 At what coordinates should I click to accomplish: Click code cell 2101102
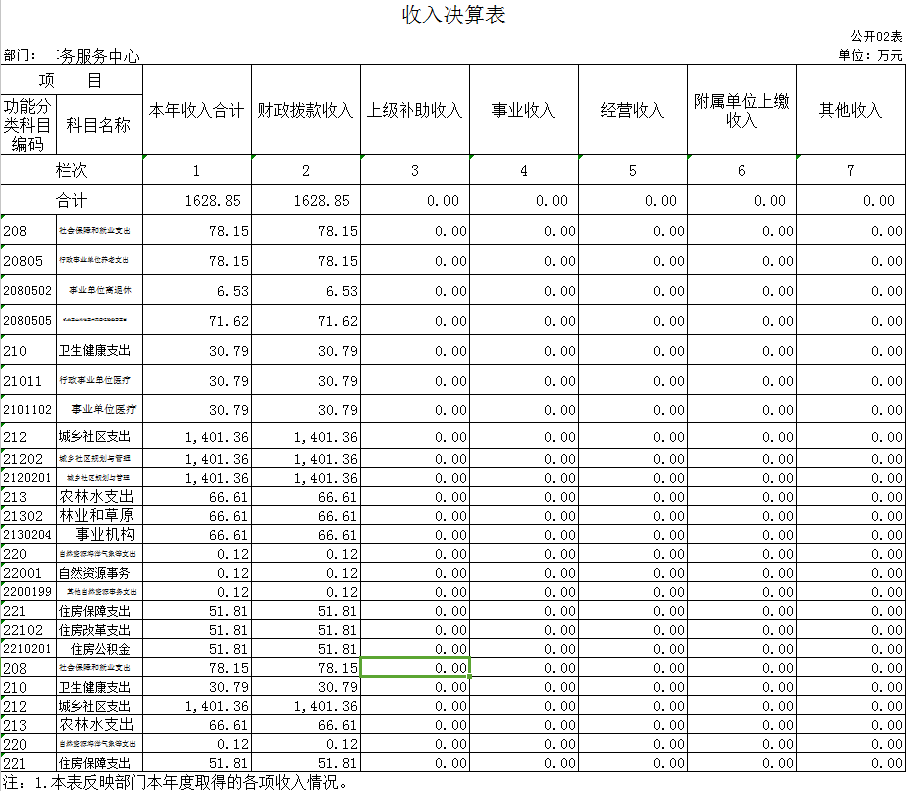28,410
